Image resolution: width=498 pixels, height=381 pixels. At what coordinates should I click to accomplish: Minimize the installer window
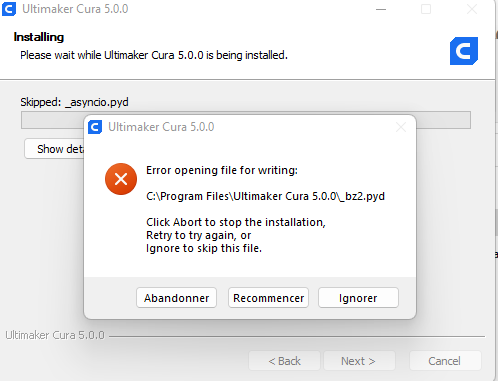click(x=381, y=9)
